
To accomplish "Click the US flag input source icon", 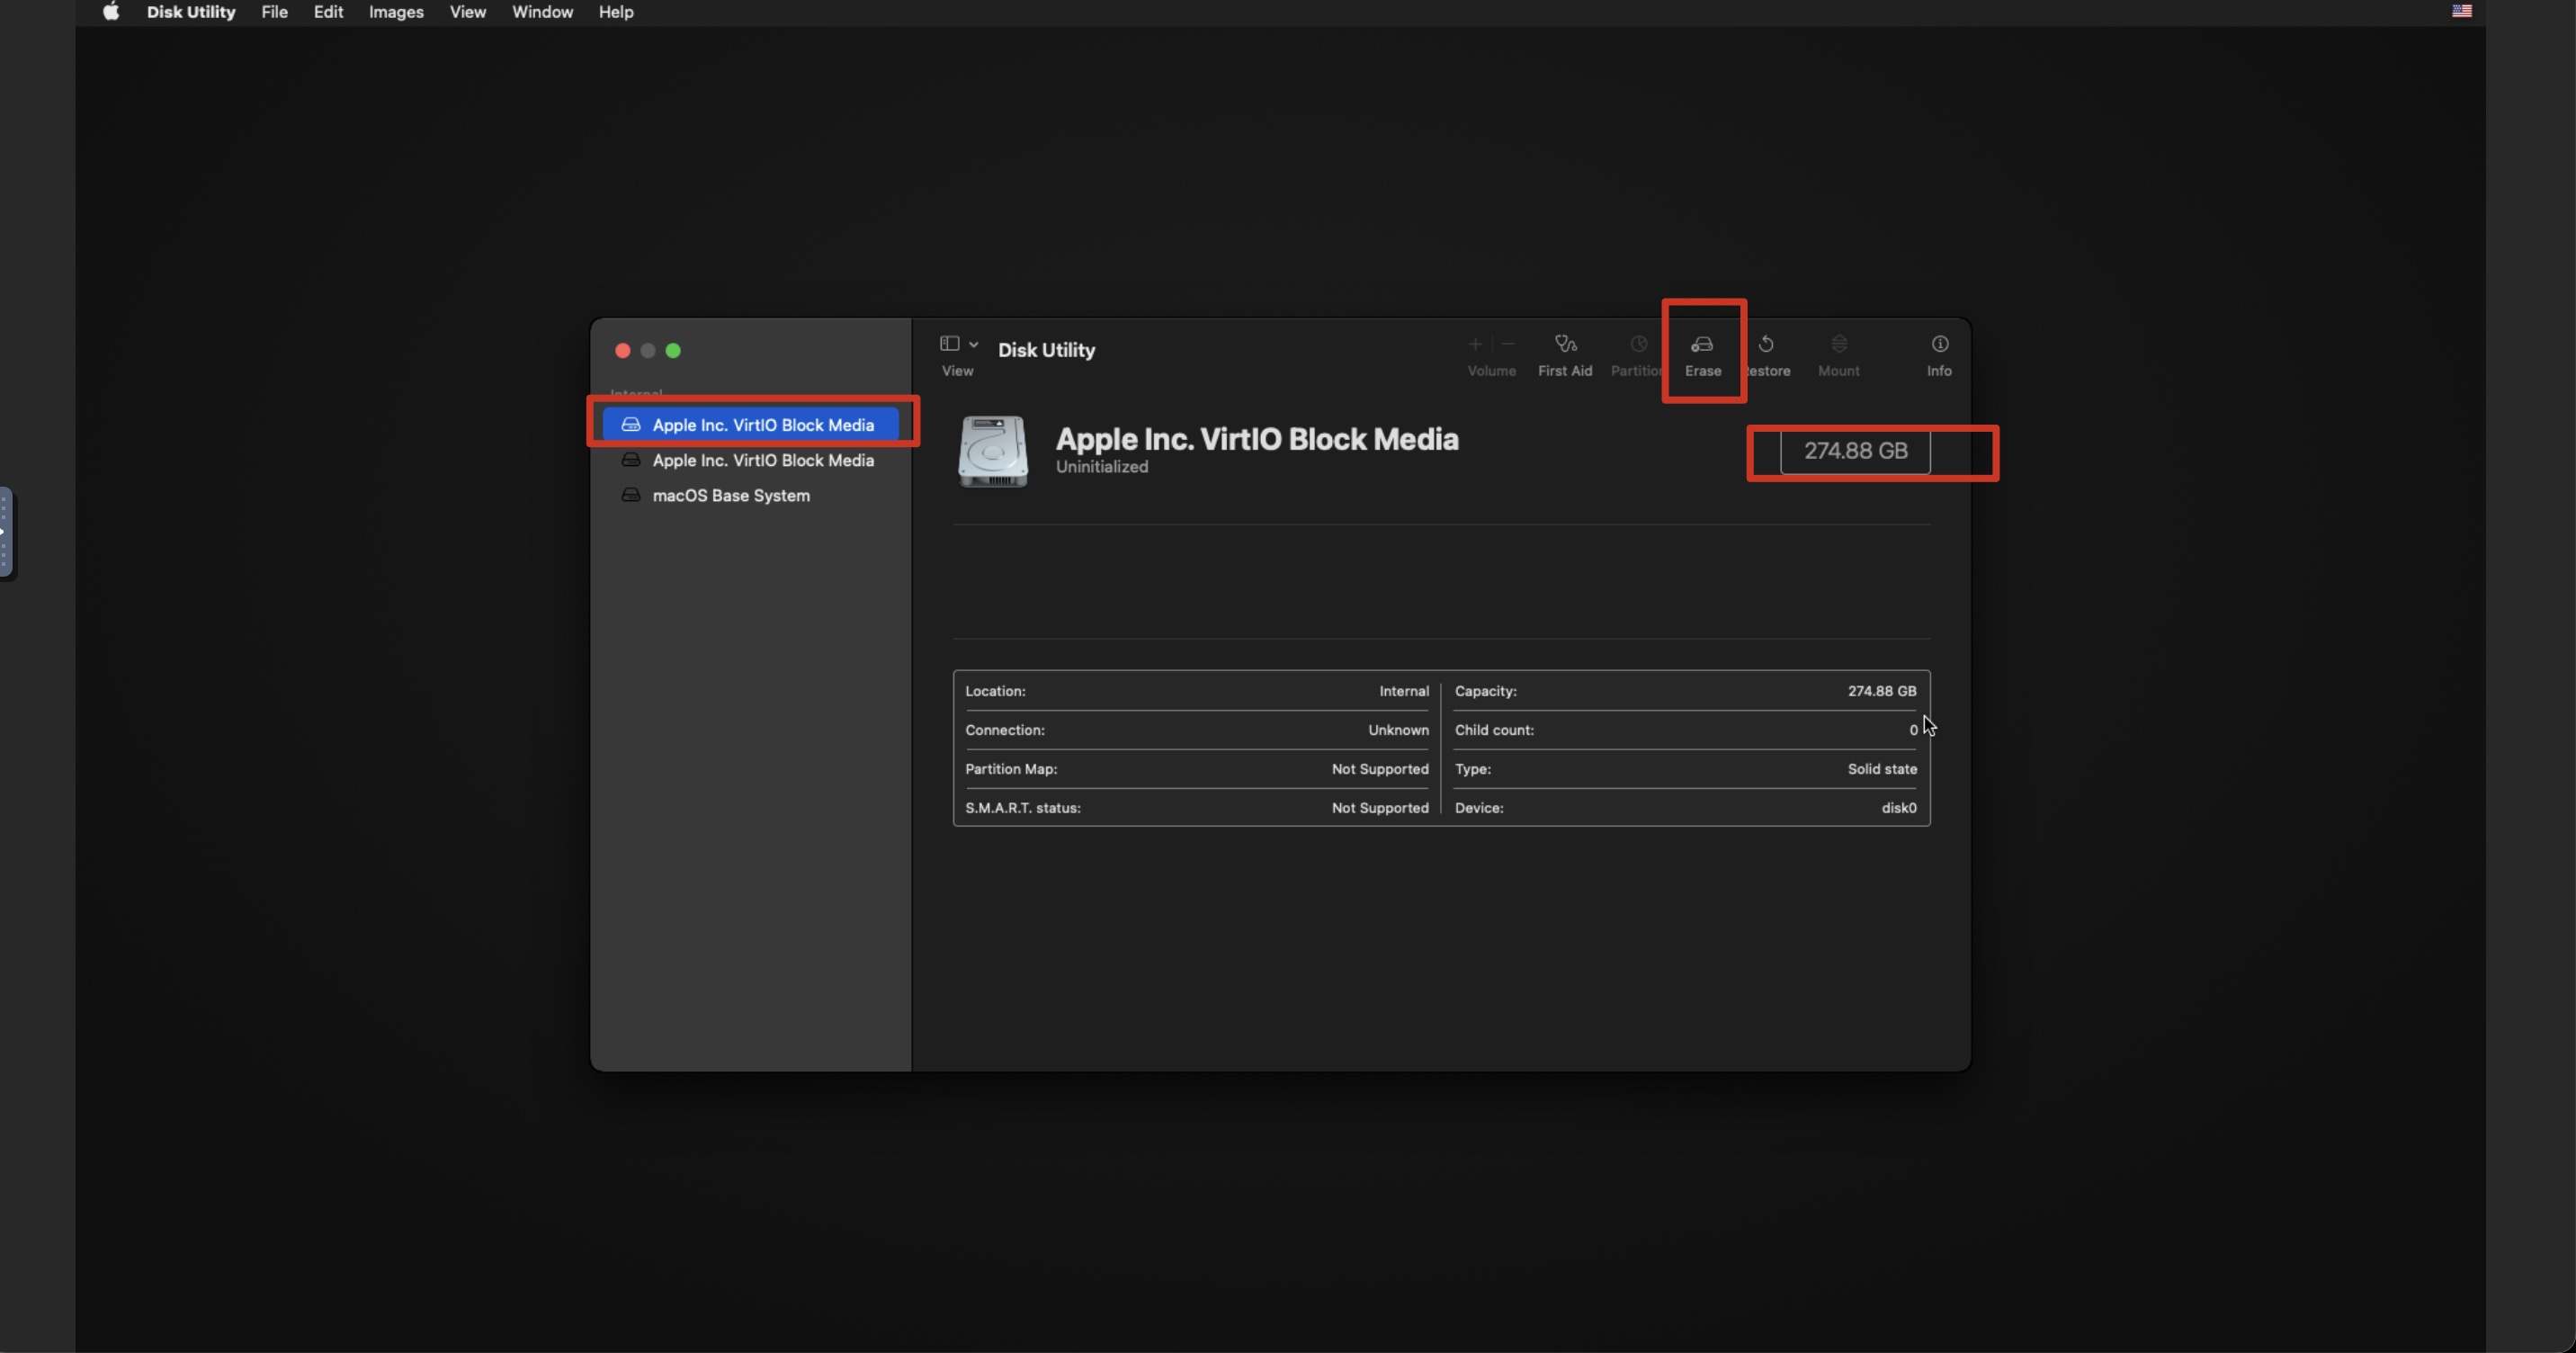I will point(2462,11).
